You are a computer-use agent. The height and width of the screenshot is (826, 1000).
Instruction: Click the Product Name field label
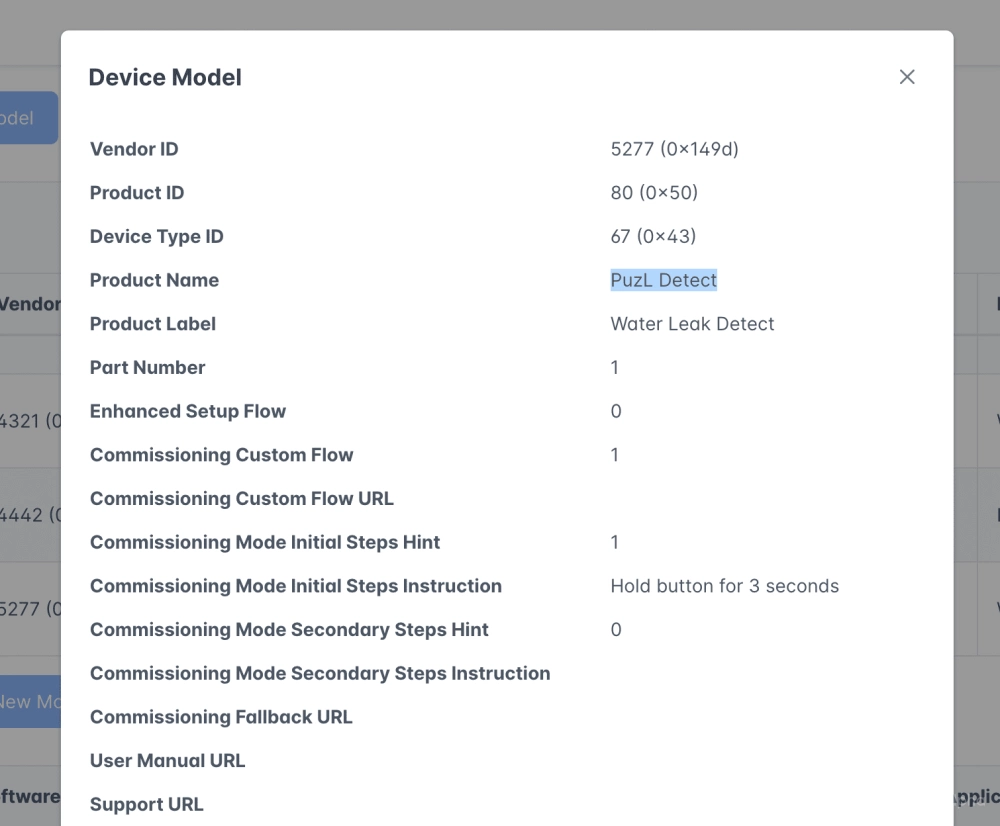click(154, 280)
